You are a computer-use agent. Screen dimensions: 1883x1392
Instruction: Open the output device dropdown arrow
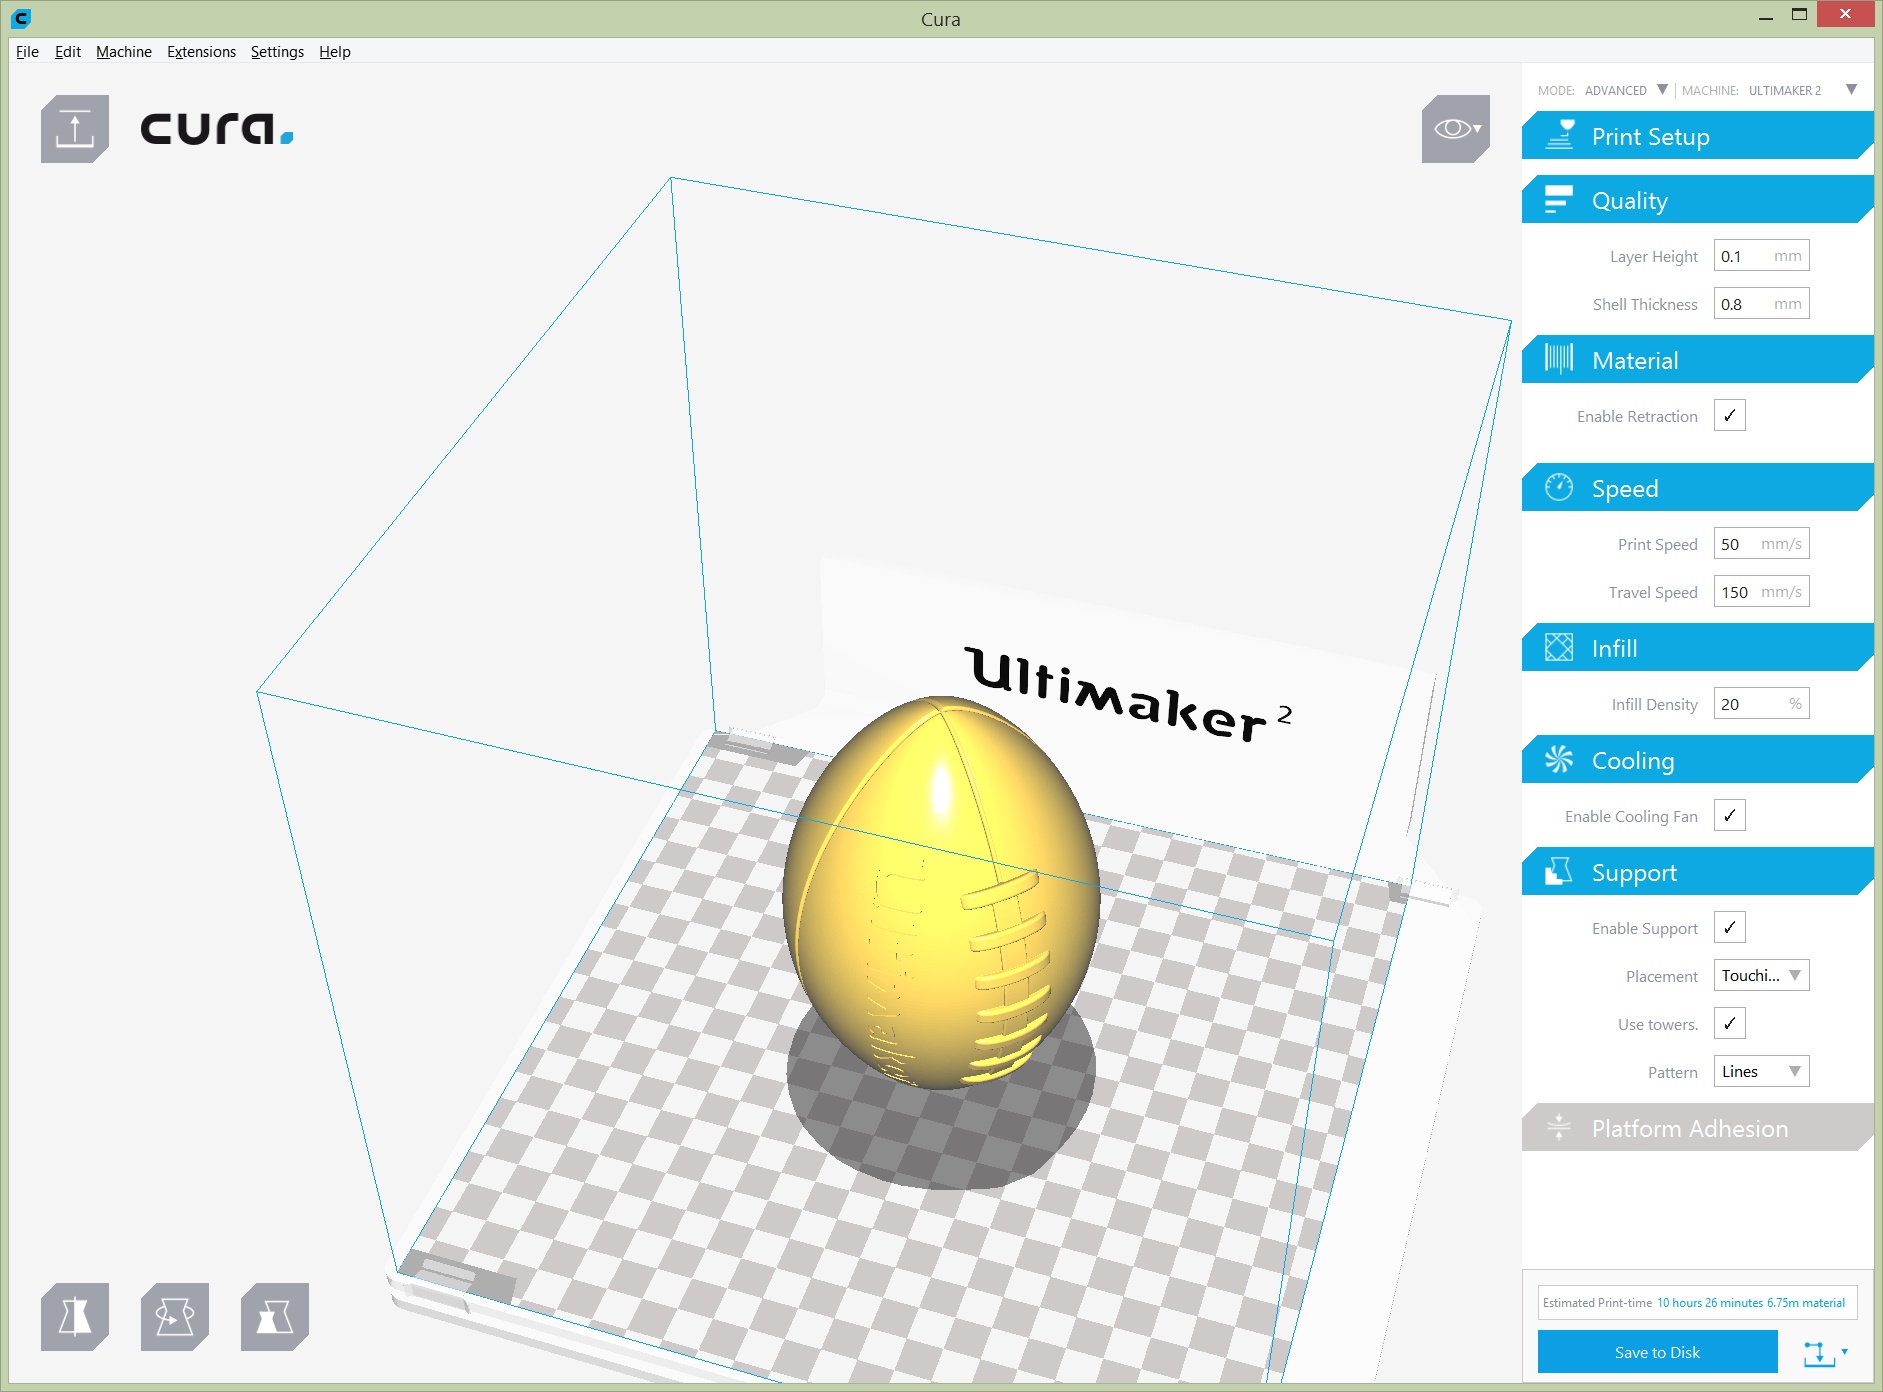1845,1352
